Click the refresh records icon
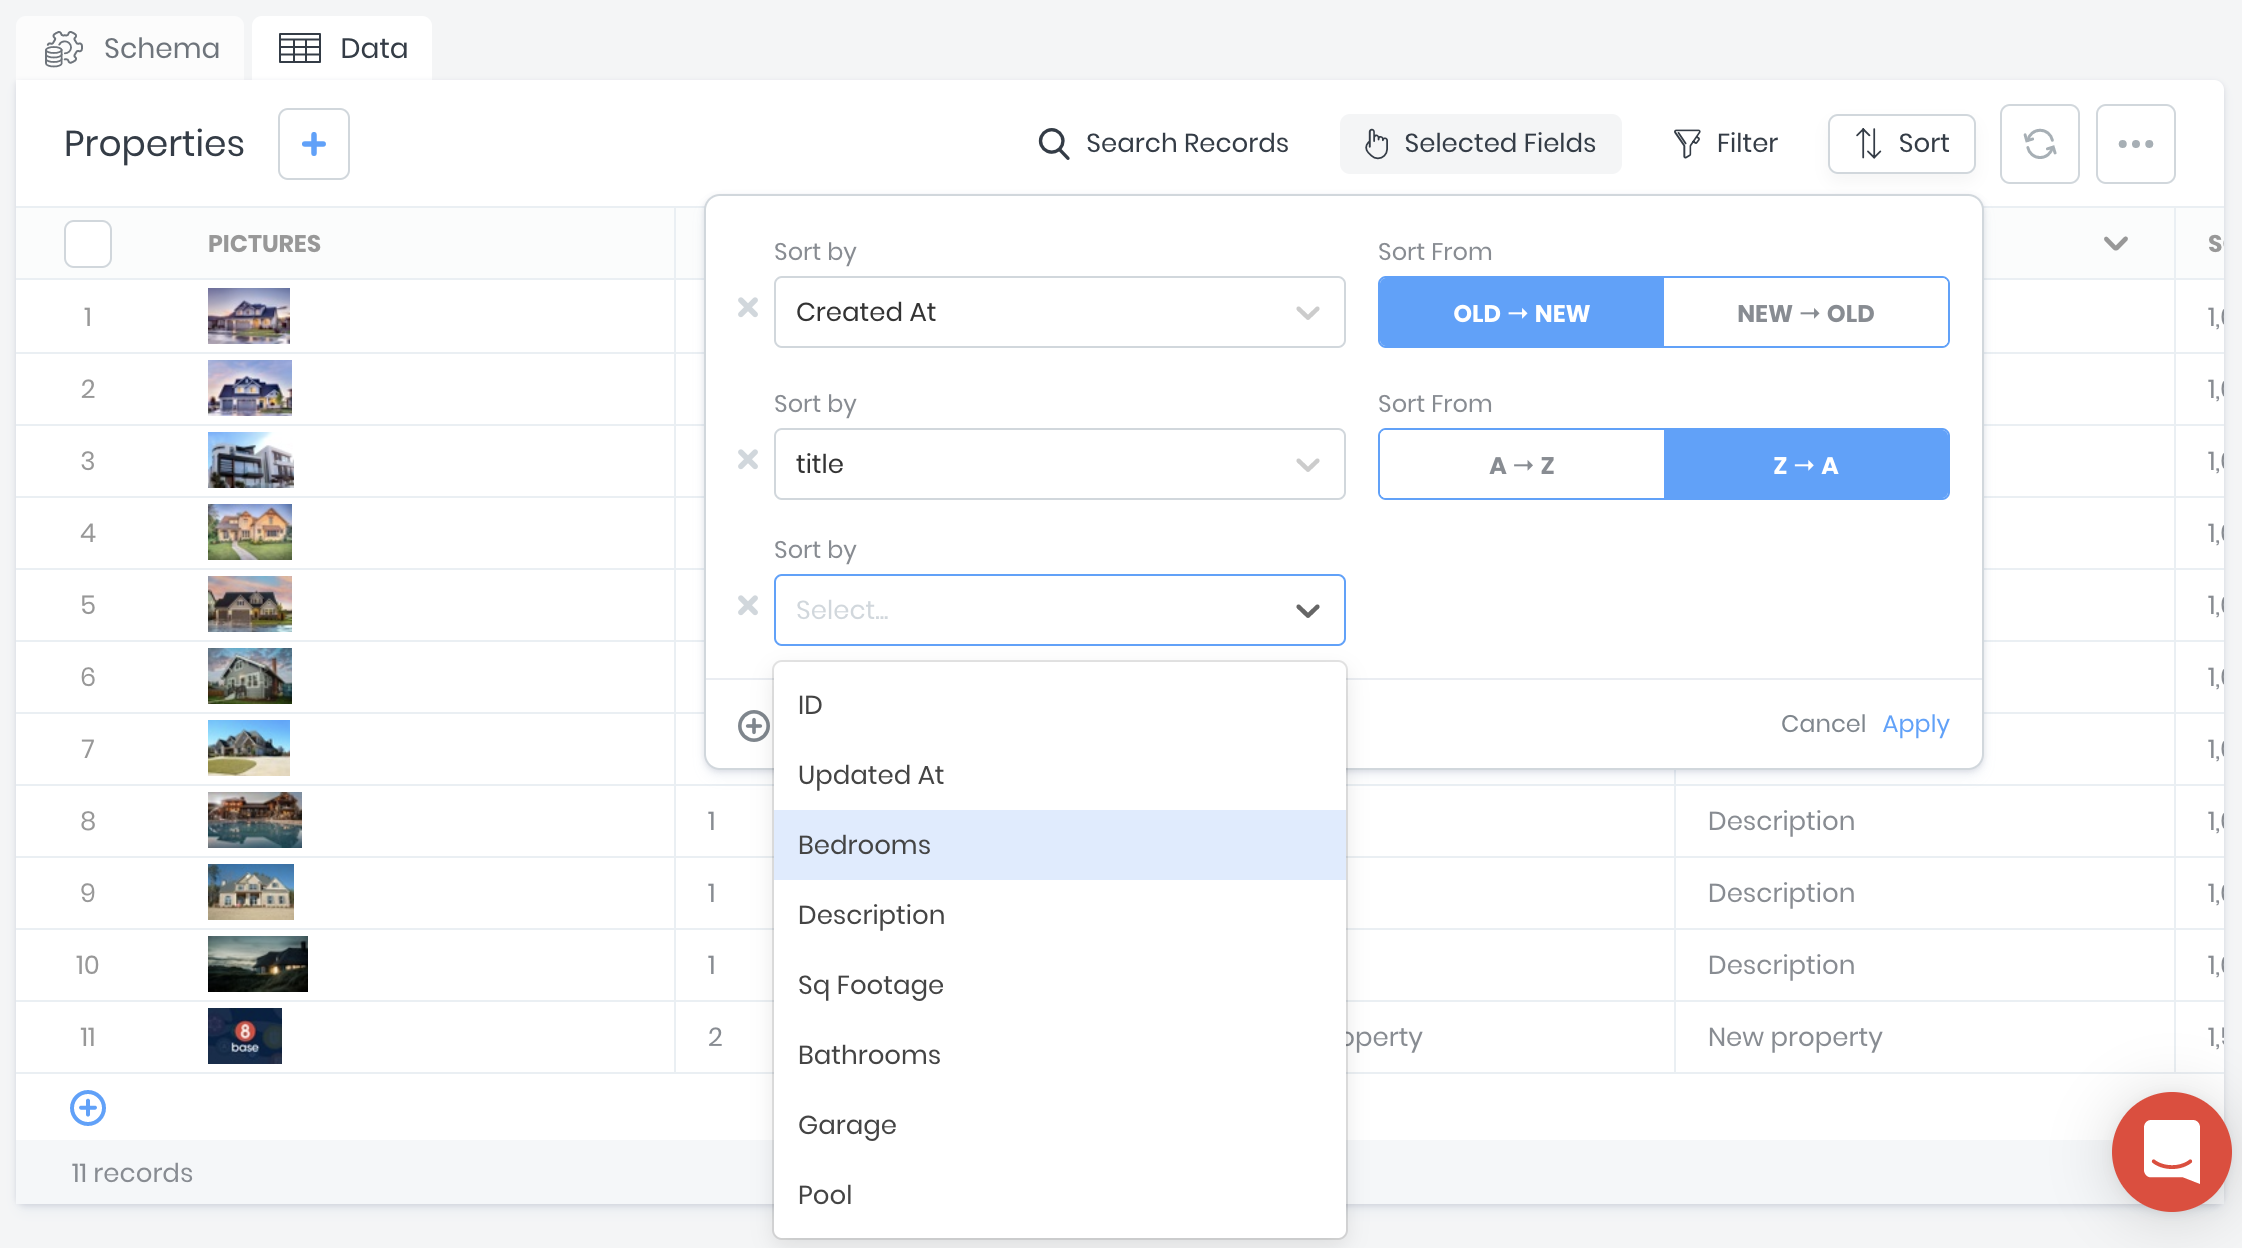 point(2039,144)
